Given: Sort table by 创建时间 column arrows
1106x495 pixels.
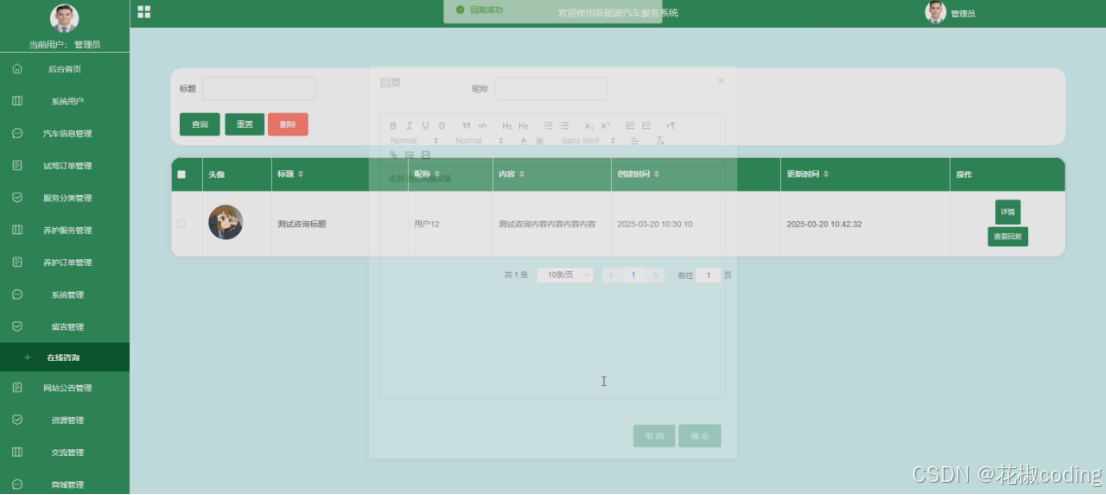Looking at the screenshot, I should pos(657,174).
